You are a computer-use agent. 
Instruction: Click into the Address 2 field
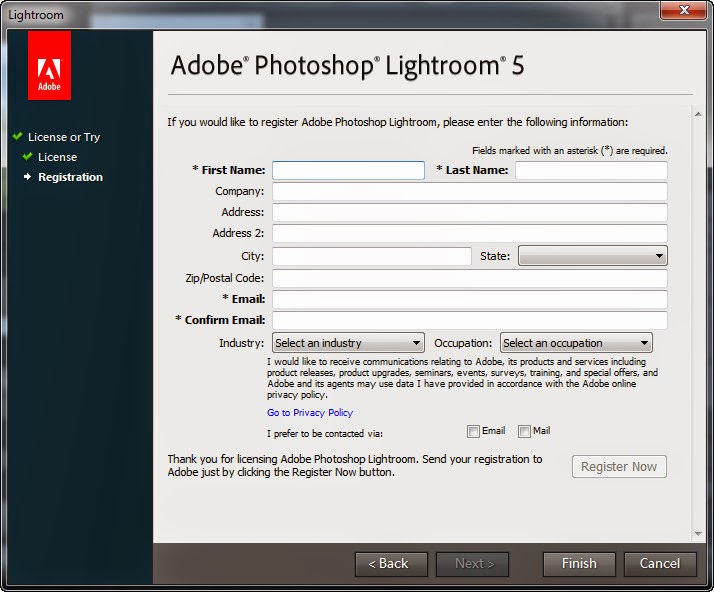tap(470, 233)
